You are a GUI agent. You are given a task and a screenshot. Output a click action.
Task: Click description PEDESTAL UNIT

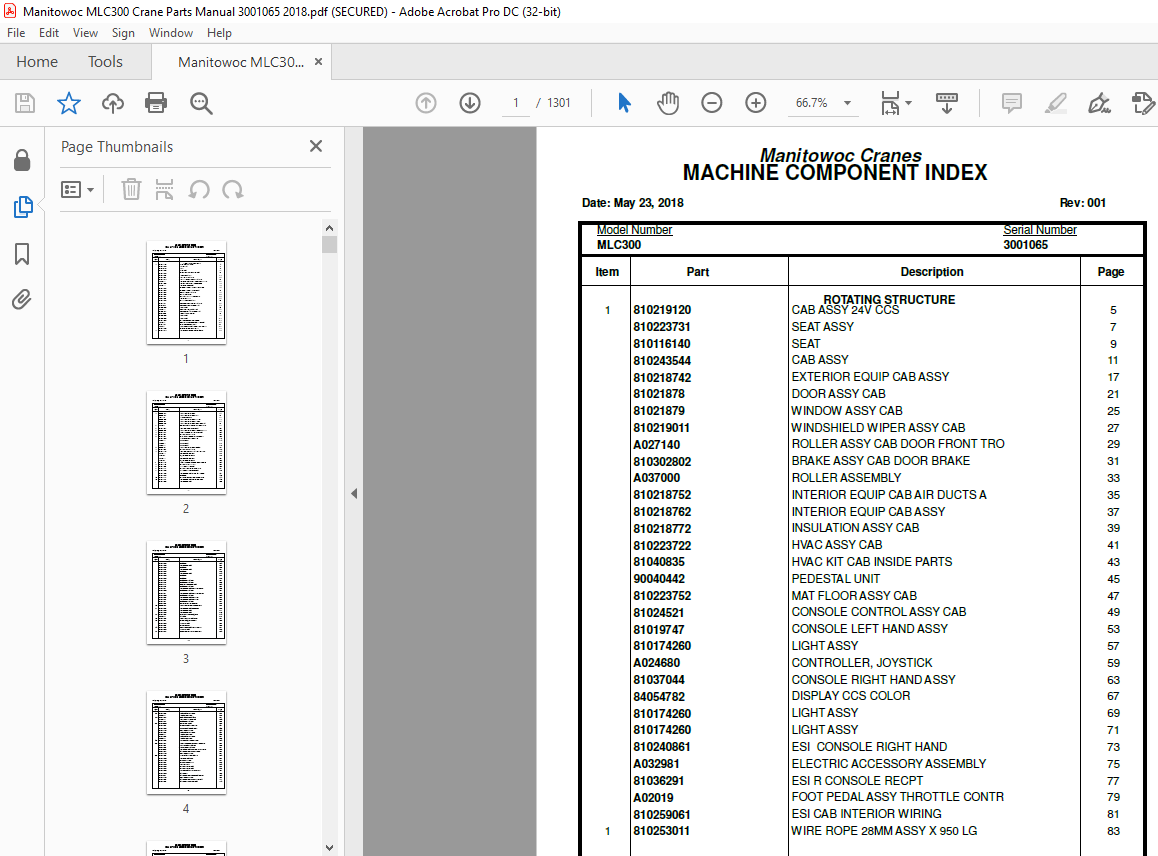835,579
